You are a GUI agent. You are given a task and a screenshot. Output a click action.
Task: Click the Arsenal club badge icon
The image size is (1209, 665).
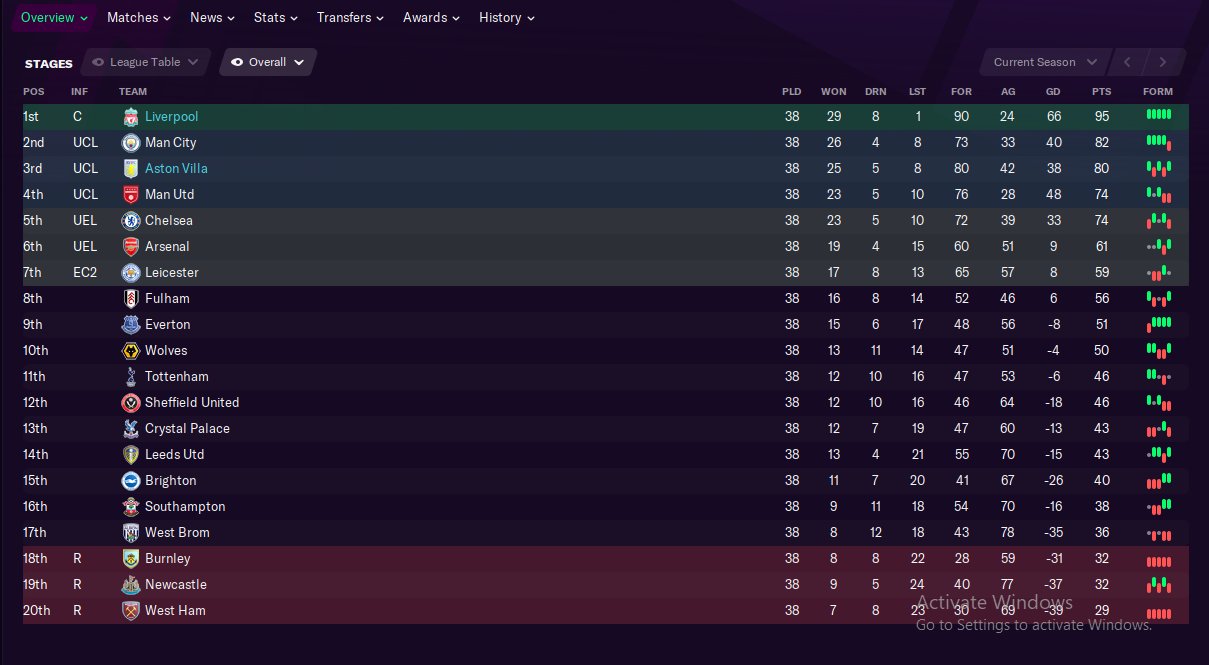click(x=130, y=247)
